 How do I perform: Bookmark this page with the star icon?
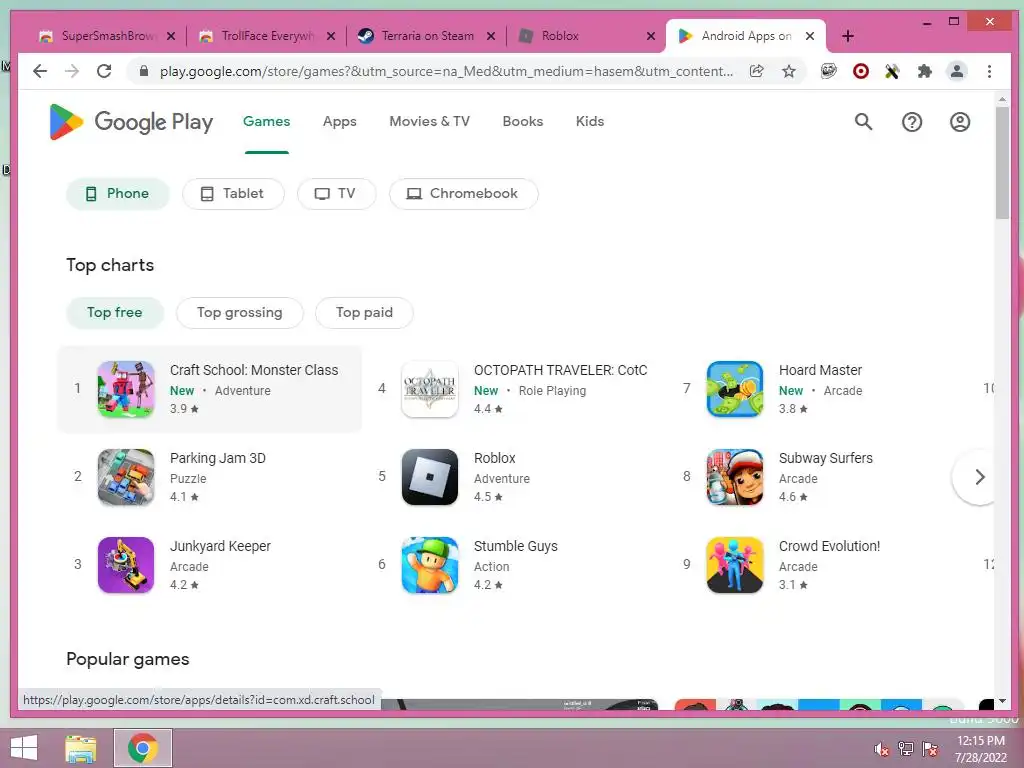pos(789,71)
